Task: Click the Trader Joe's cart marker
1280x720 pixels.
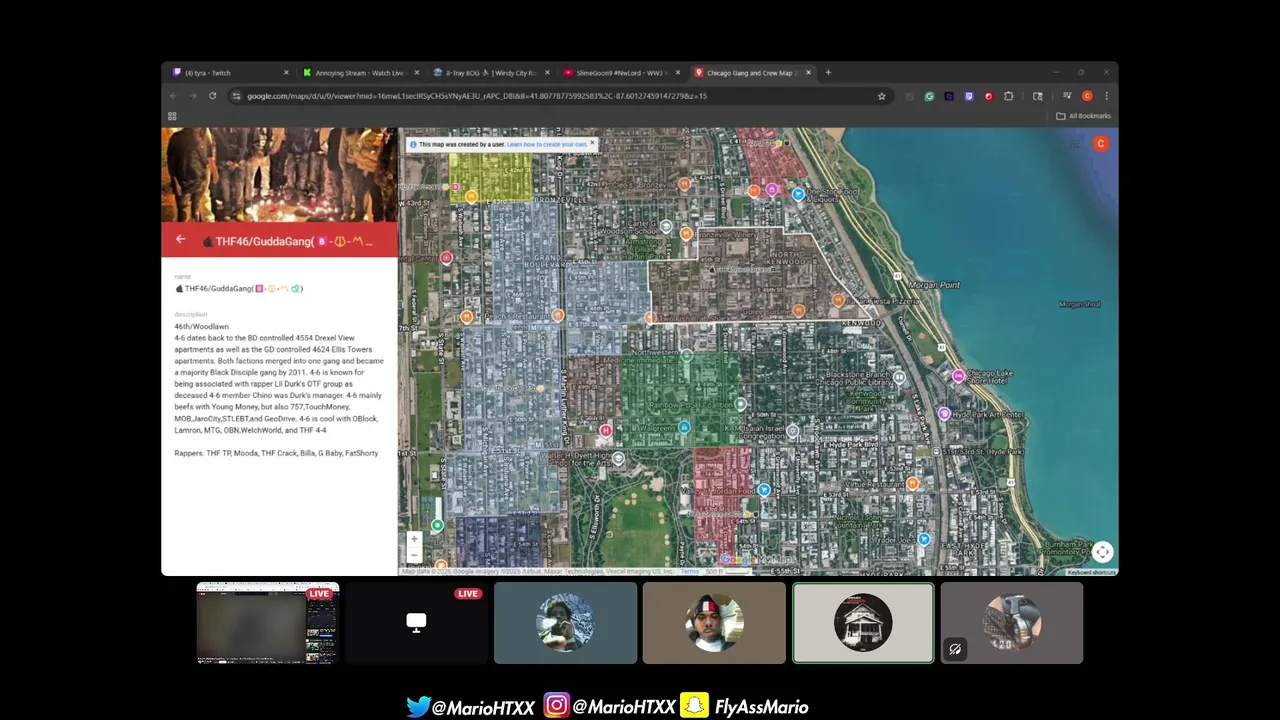Action: click(x=924, y=539)
